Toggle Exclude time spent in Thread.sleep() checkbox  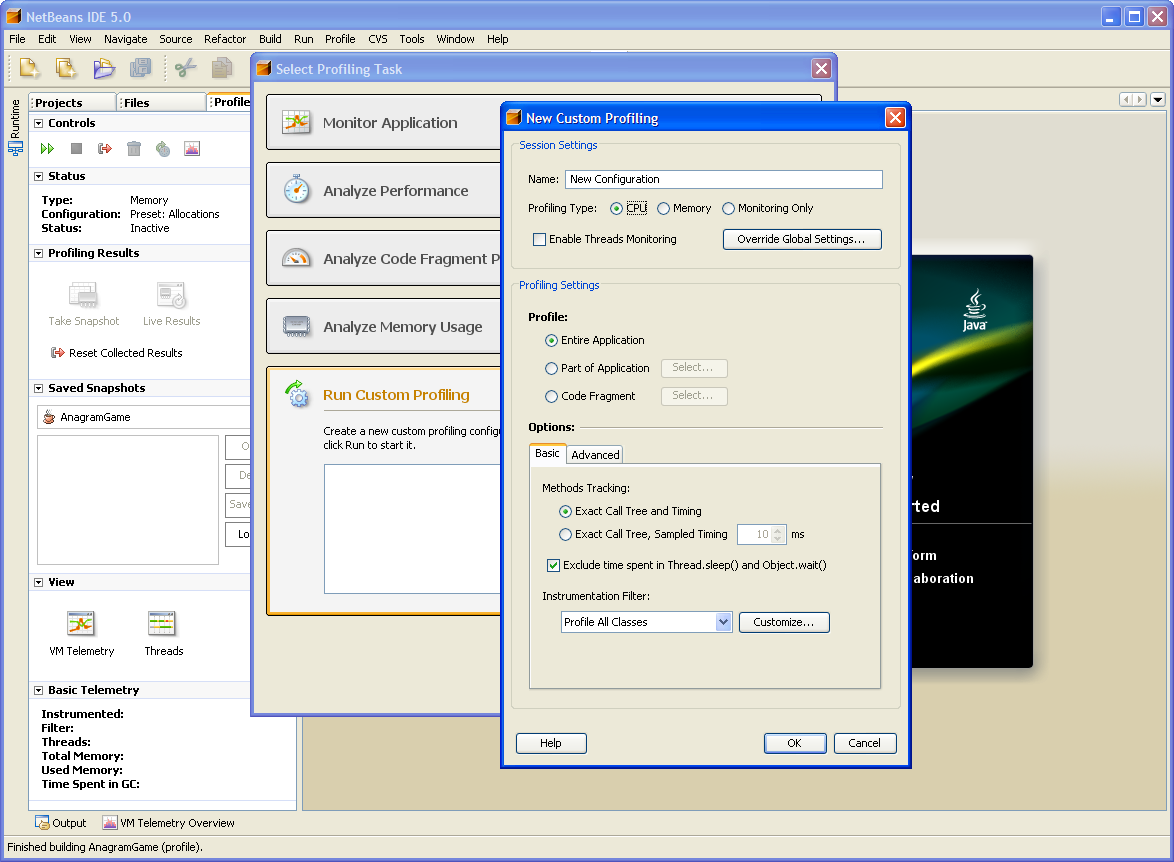click(x=553, y=565)
